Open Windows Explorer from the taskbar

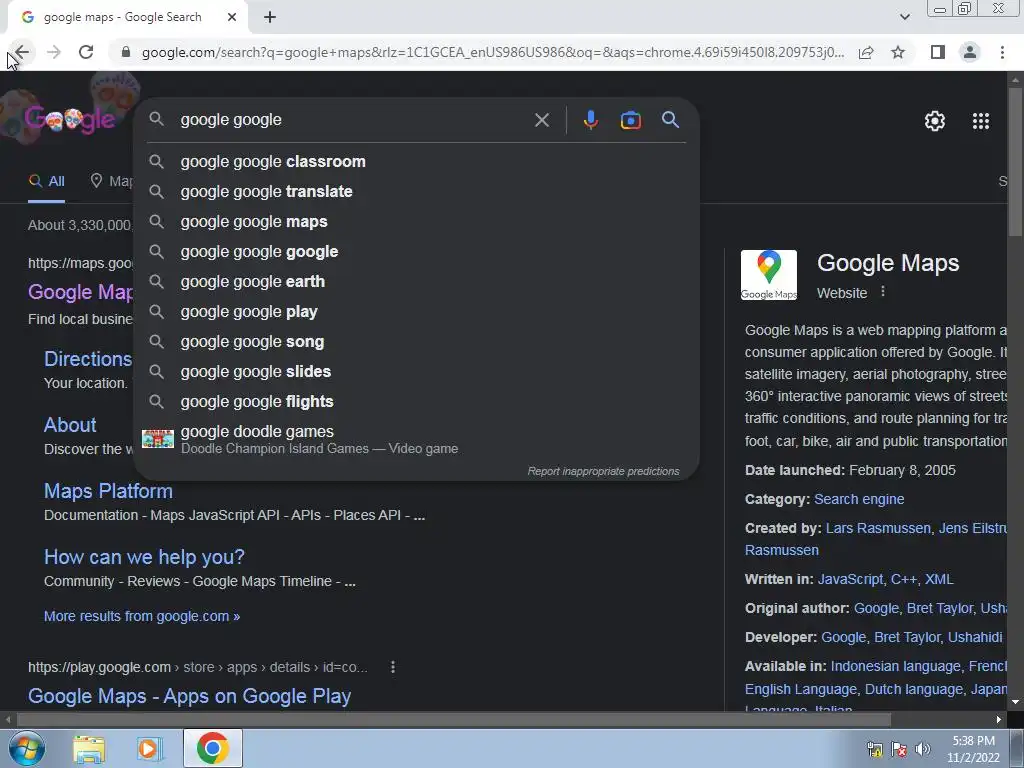pos(89,749)
